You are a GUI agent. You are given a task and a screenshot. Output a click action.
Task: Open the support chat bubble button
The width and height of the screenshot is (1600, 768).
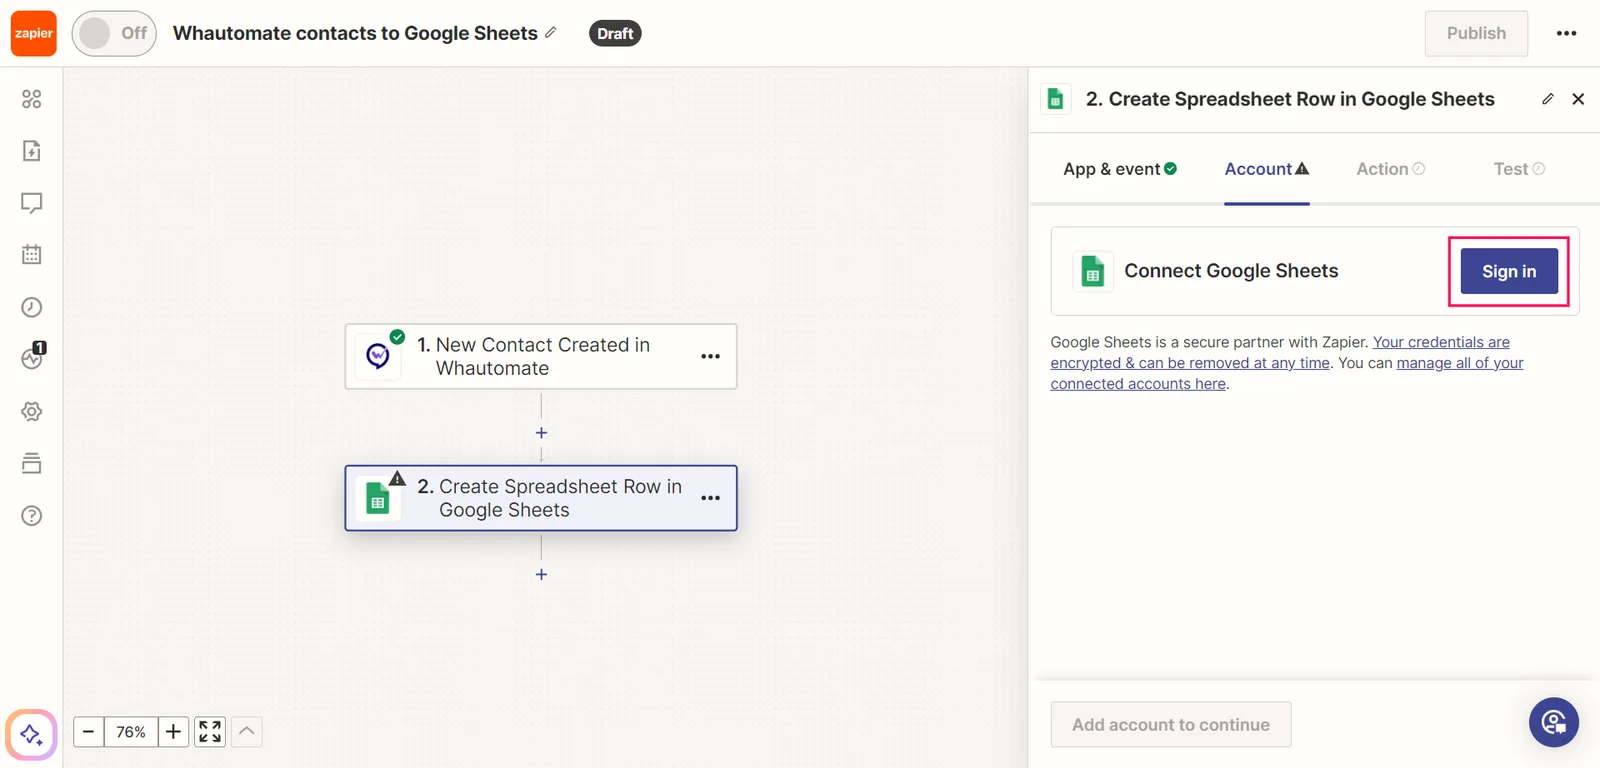(x=1554, y=722)
